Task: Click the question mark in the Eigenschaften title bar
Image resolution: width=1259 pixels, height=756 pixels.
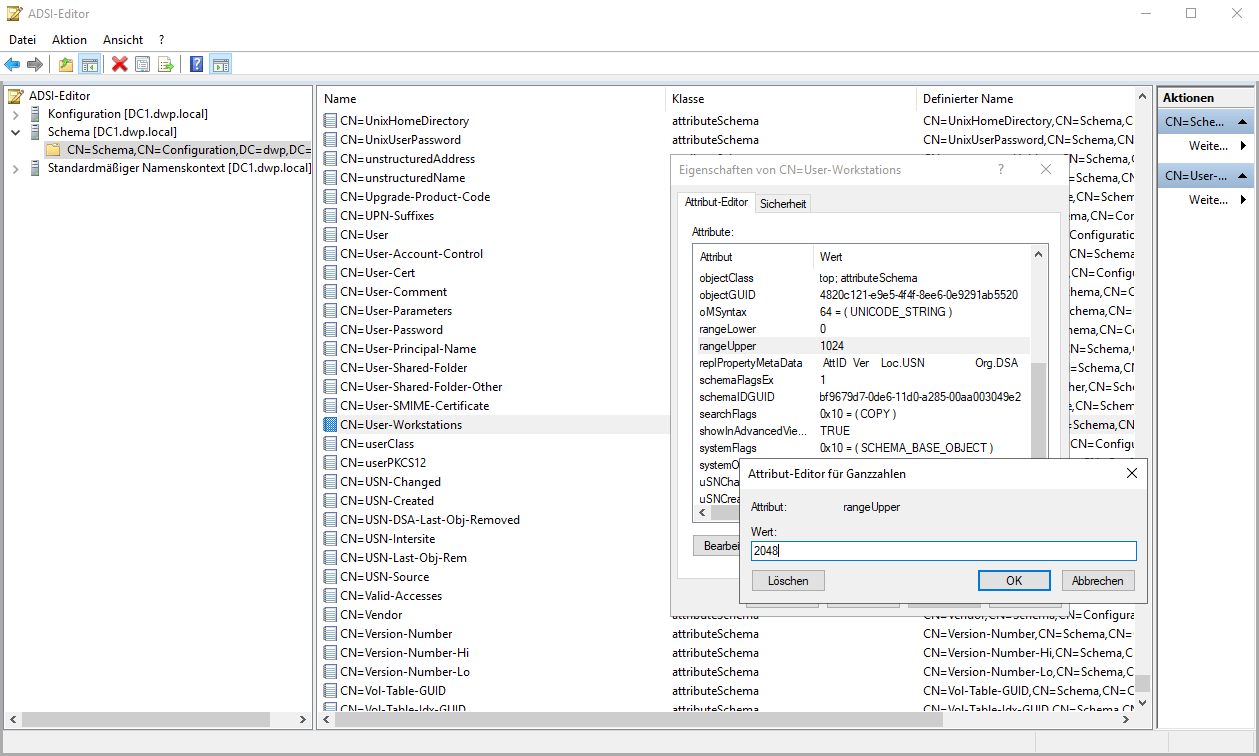Action: pyautogui.click(x=1000, y=170)
